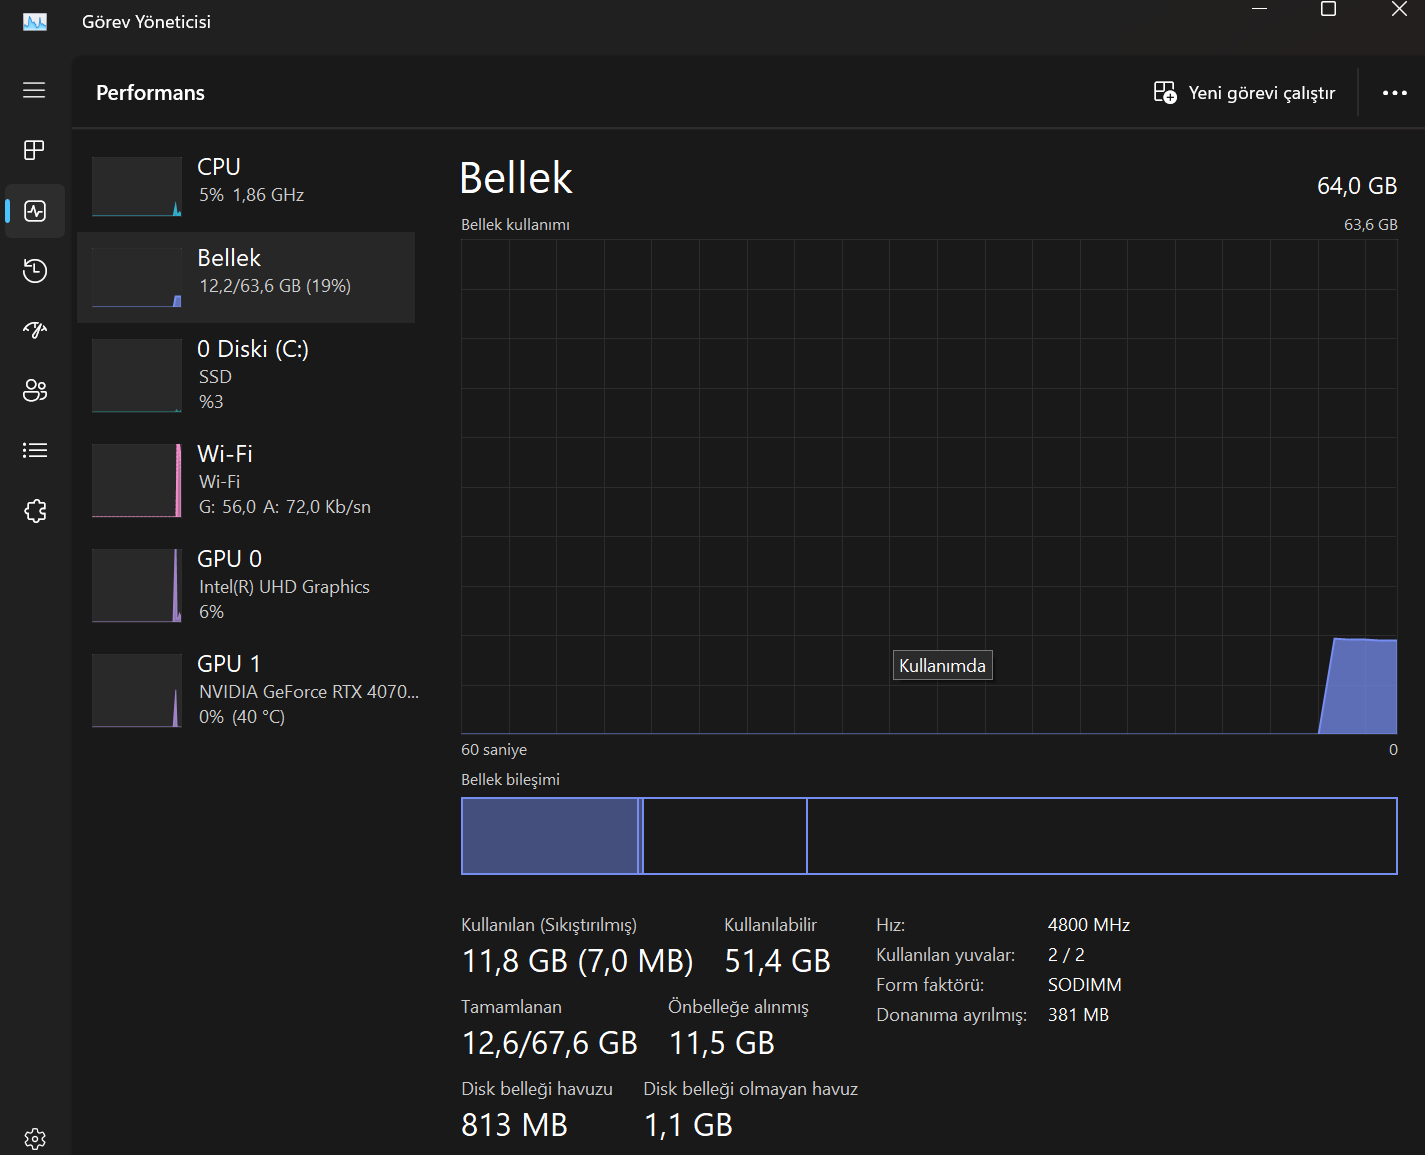The width and height of the screenshot is (1425, 1155).
Task: Select the Performance page icon
Action: pos(35,211)
